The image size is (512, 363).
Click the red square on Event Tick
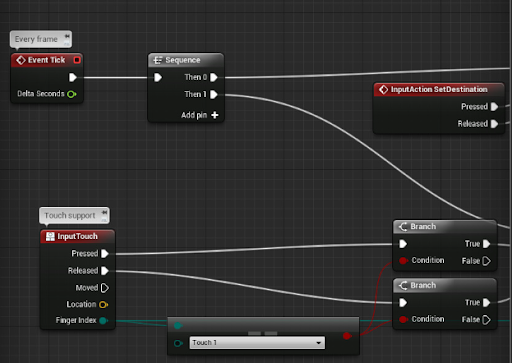click(x=77, y=60)
